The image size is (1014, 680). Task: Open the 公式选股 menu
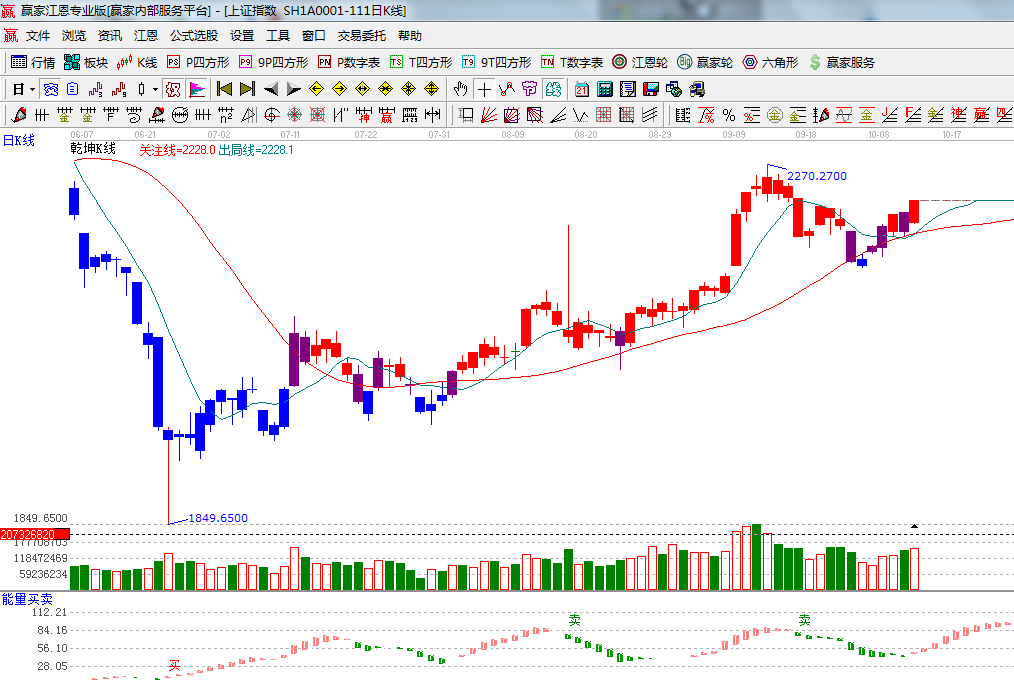(x=193, y=35)
